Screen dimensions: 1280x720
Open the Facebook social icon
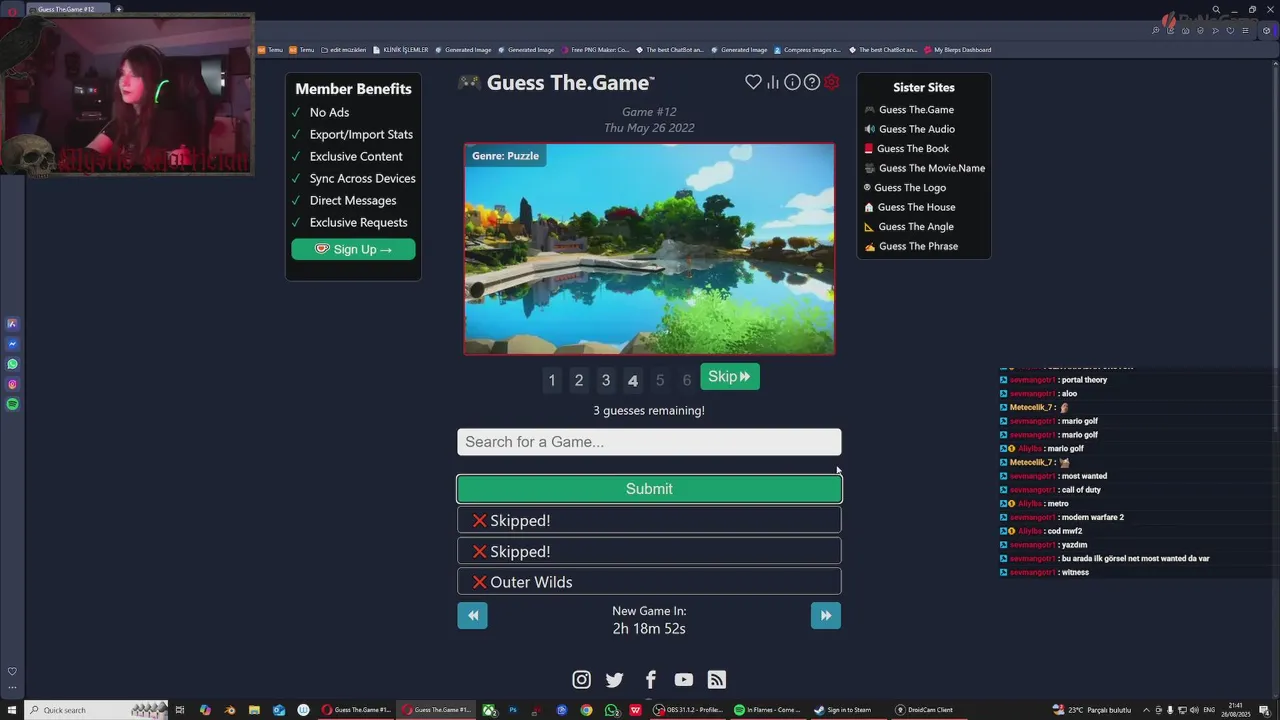[650, 680]
